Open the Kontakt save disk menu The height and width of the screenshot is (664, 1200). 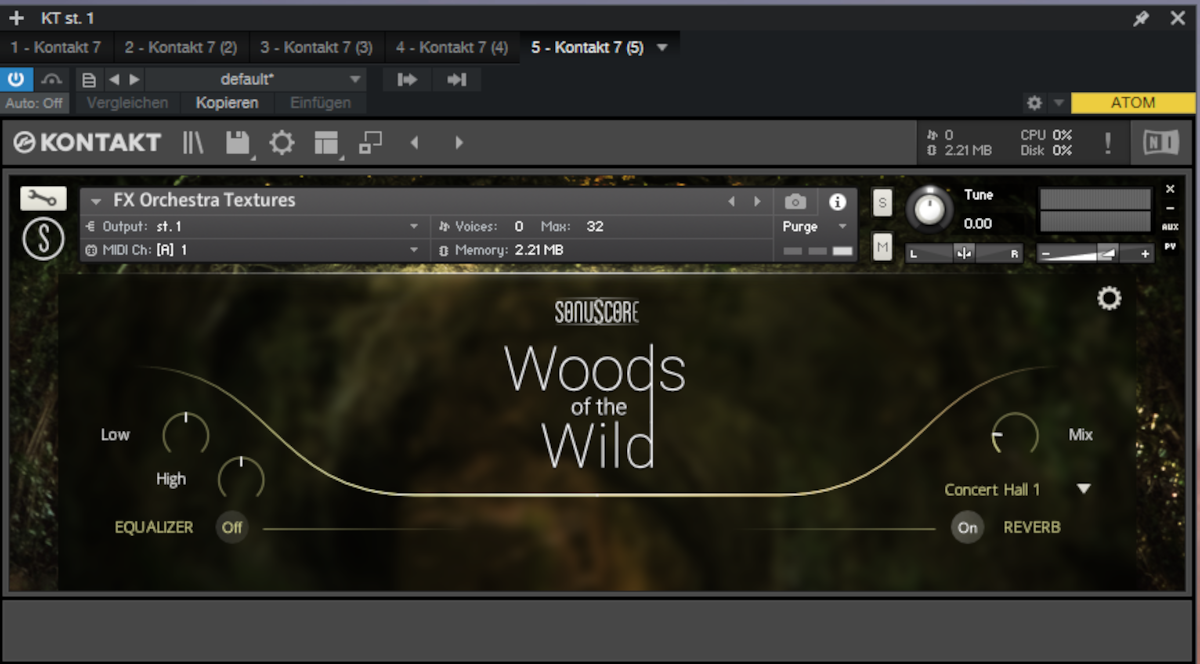238,143
